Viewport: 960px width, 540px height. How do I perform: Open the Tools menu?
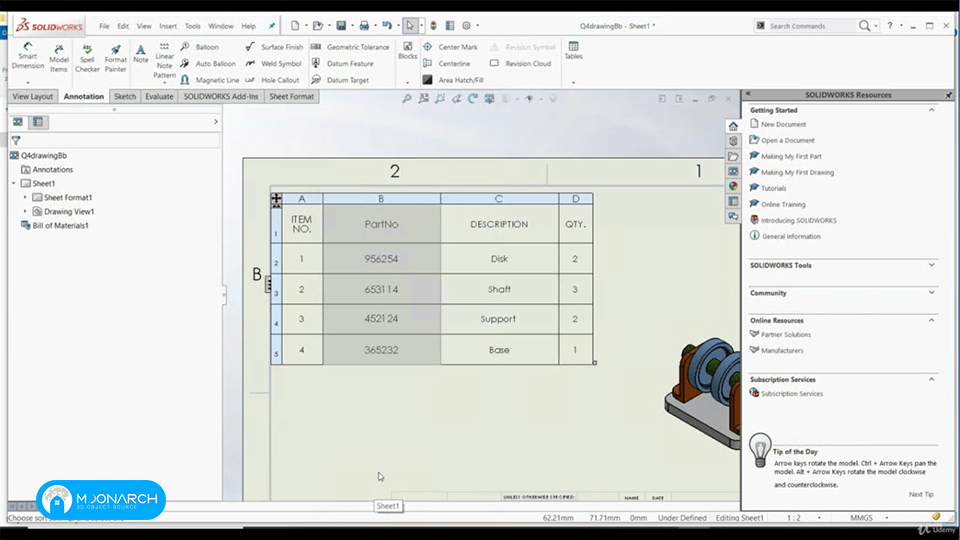(x=192, y=26)
